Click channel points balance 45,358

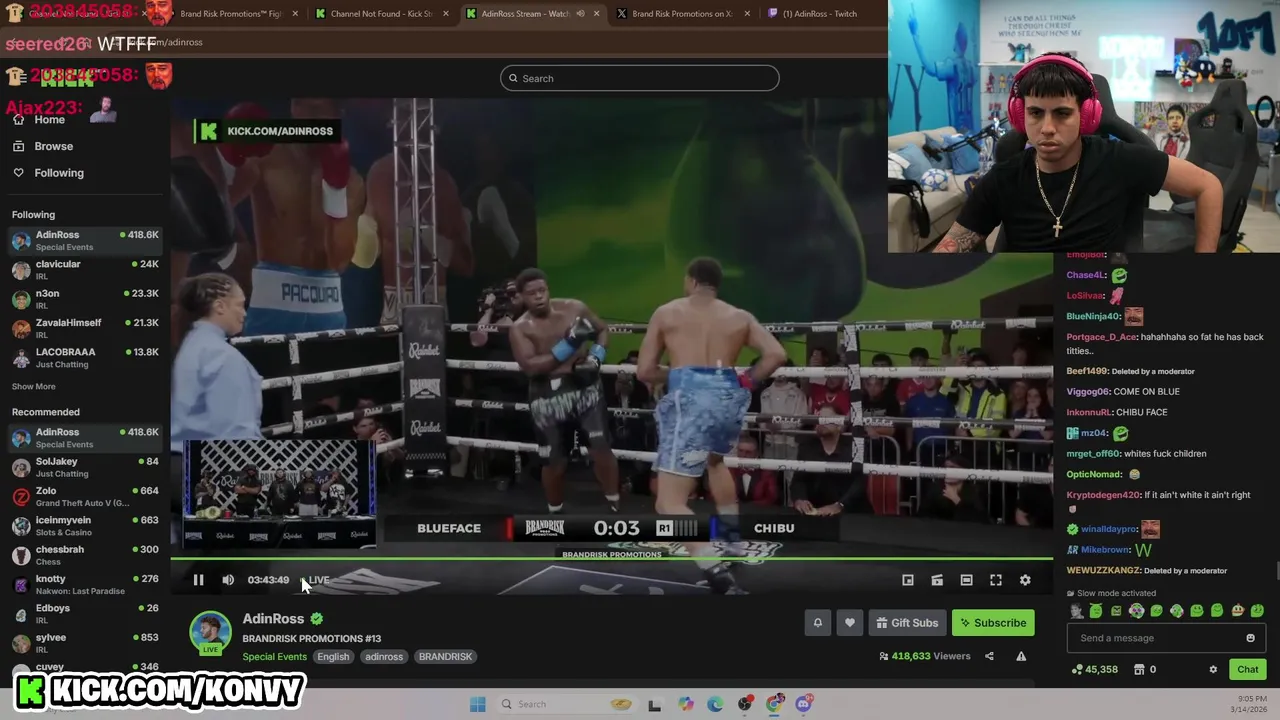pyautogui.click(x=1094, y=669)
